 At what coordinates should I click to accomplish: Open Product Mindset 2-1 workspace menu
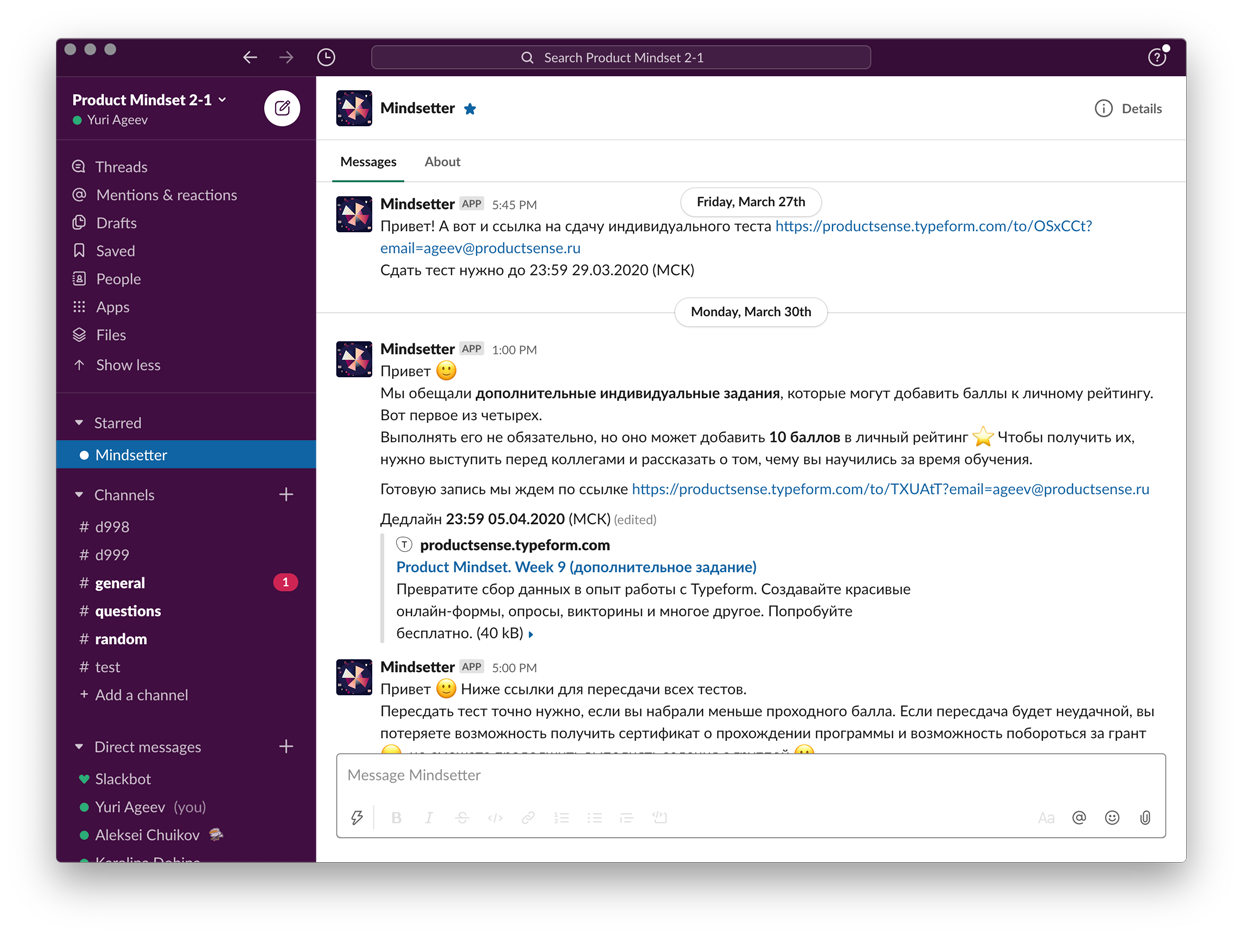pos(150,100)
